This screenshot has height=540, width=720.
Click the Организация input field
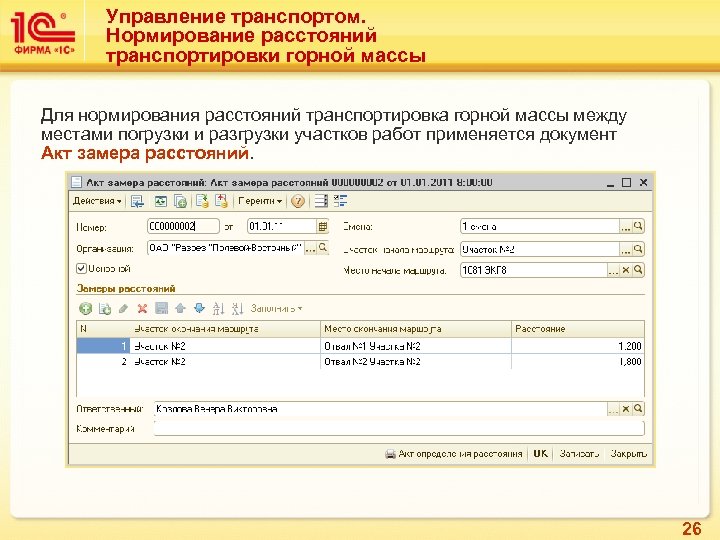point(225,248)
